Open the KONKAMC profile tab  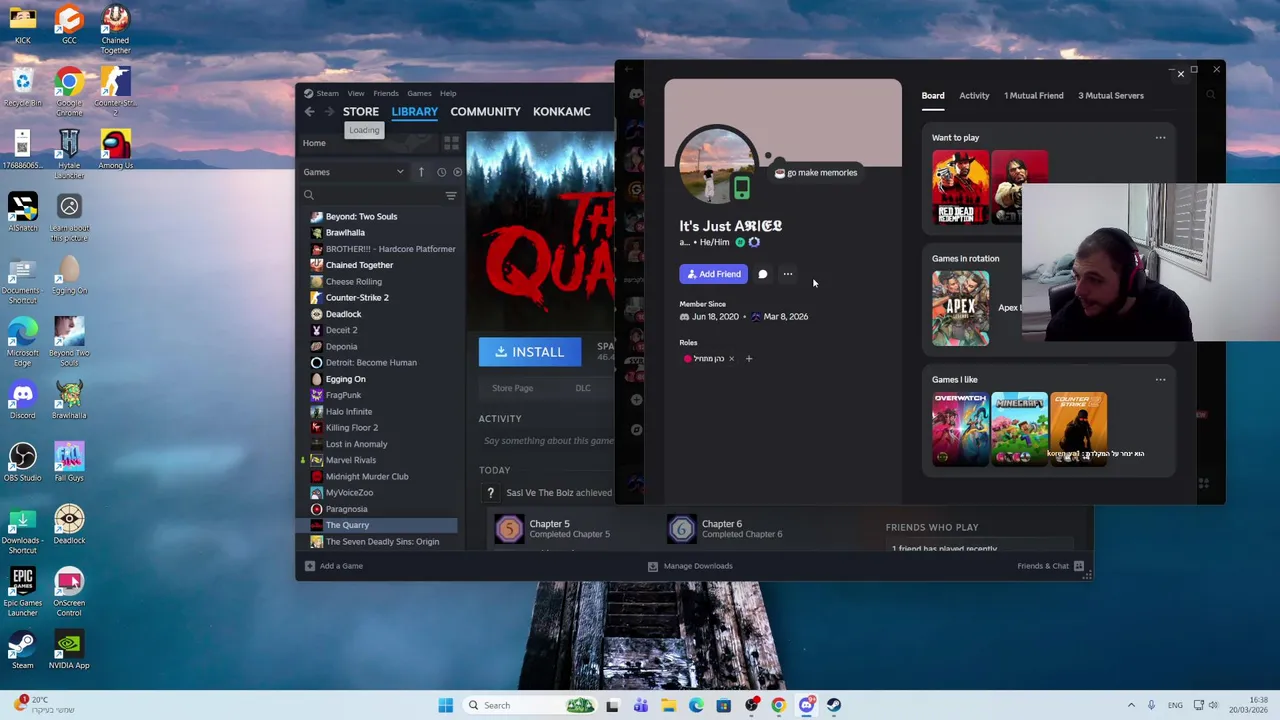(561, 111)
